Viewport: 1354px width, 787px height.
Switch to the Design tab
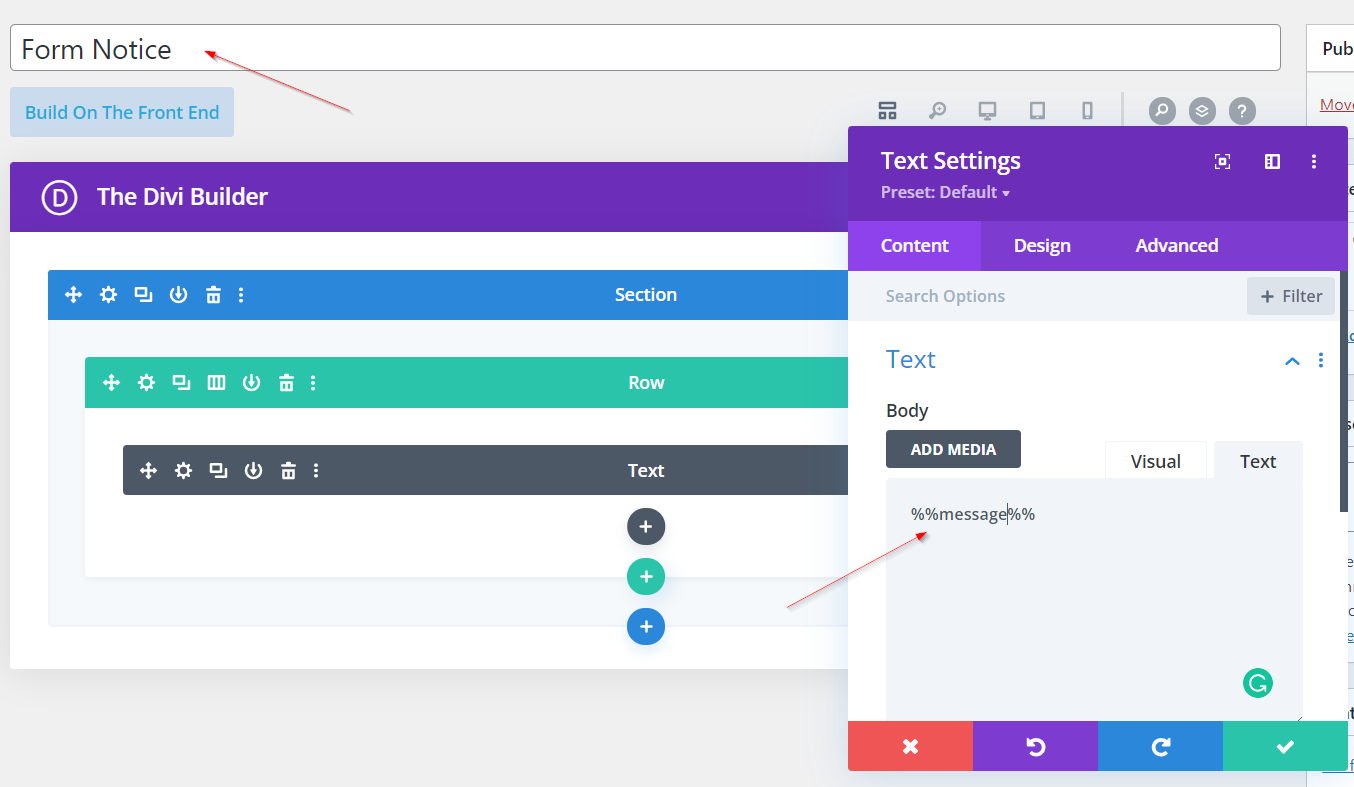[1042, 246]
